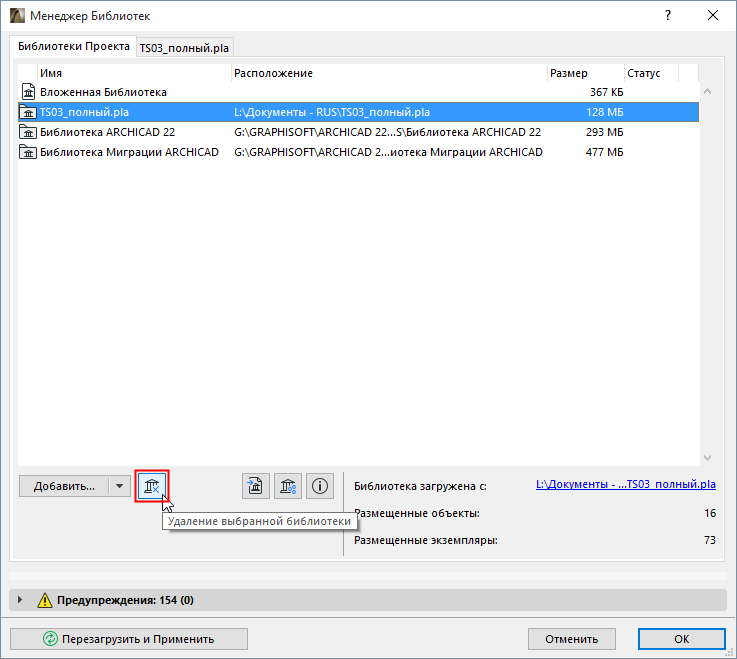The height and width of the screenshot is (659, 737).
Task: Click the Статус column header
Action: click(651, 73)
